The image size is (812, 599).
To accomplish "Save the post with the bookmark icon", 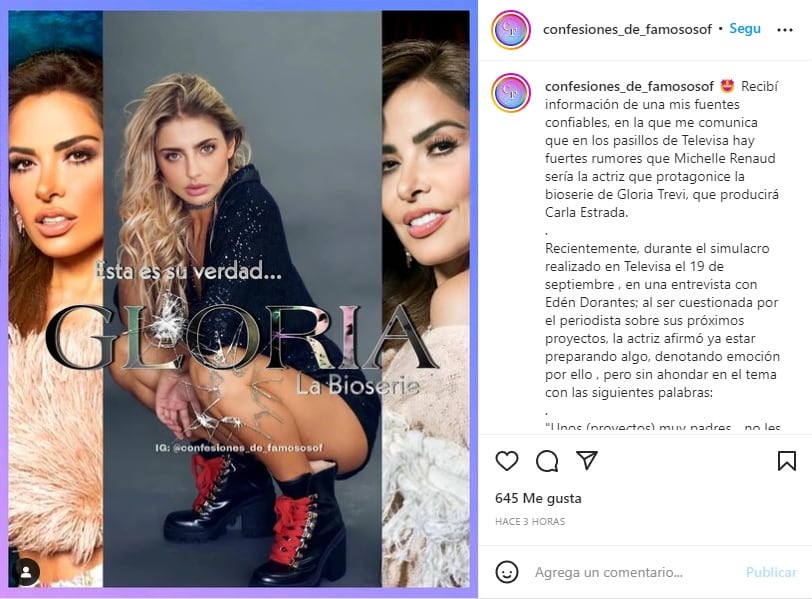I will tap(787, 461).
